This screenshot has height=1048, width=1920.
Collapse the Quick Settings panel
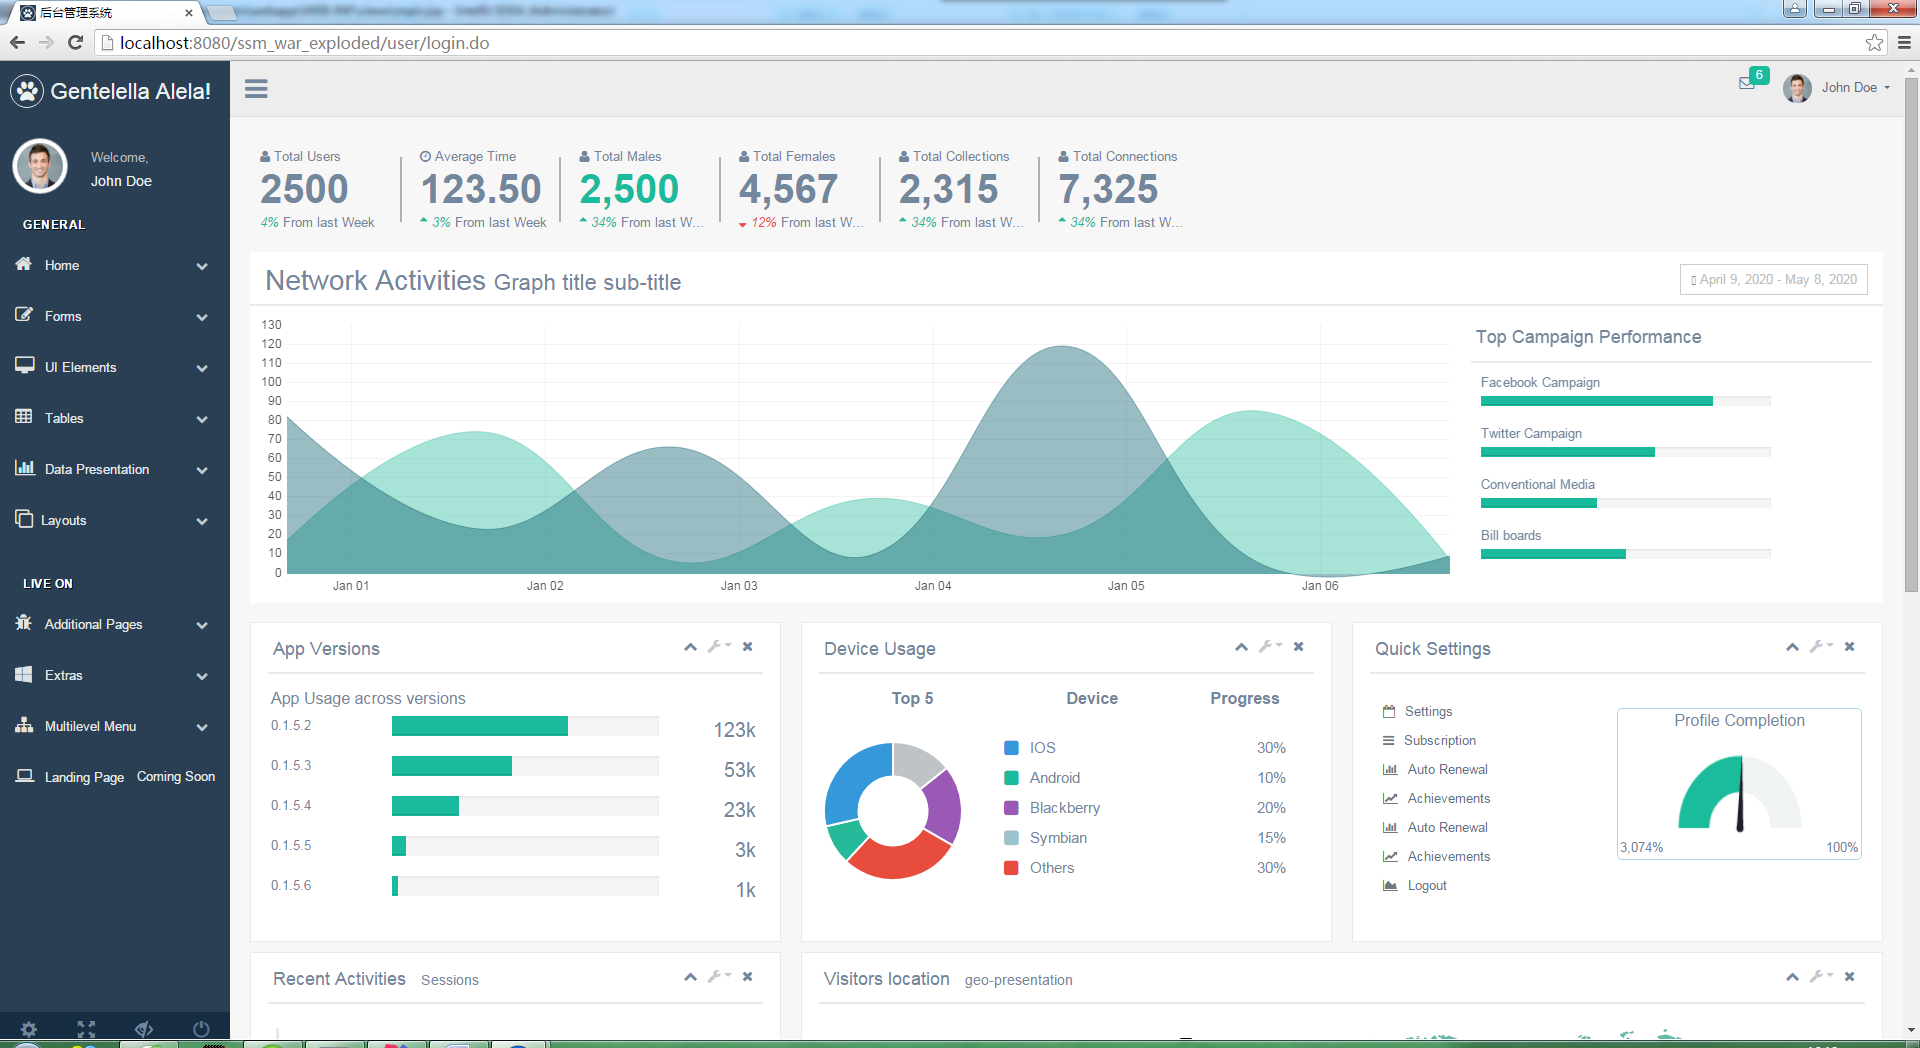[1792, 647]
